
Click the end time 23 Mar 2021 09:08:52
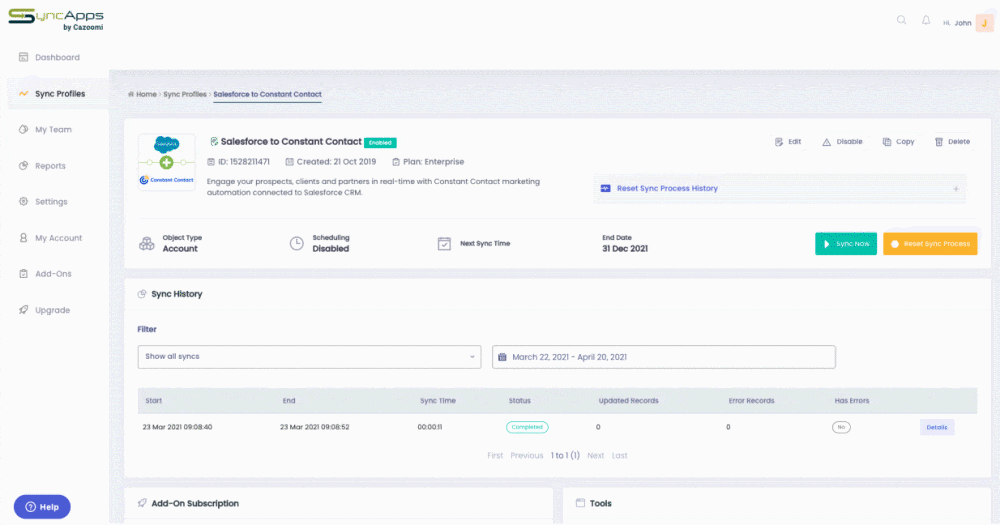coord(314,427)
